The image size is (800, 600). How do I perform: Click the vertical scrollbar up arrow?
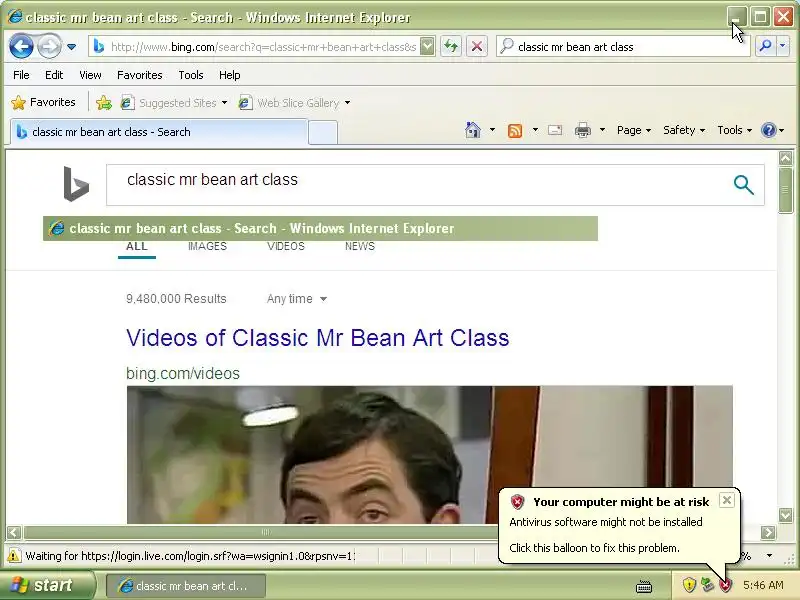(x=785, y=159)
